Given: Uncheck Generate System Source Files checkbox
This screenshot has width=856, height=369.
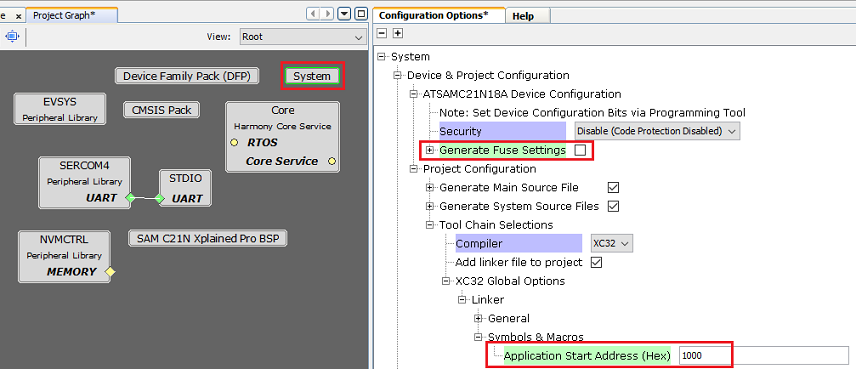Looking at the screenshot, I should pos(613,206).
